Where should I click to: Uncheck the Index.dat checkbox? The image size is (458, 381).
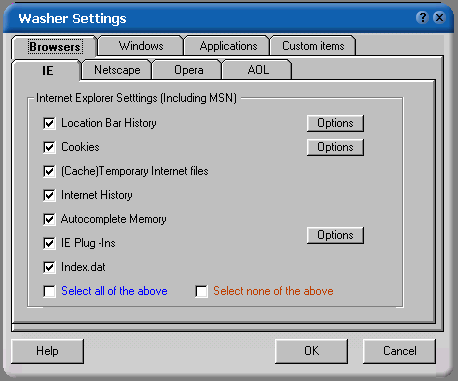49,267
